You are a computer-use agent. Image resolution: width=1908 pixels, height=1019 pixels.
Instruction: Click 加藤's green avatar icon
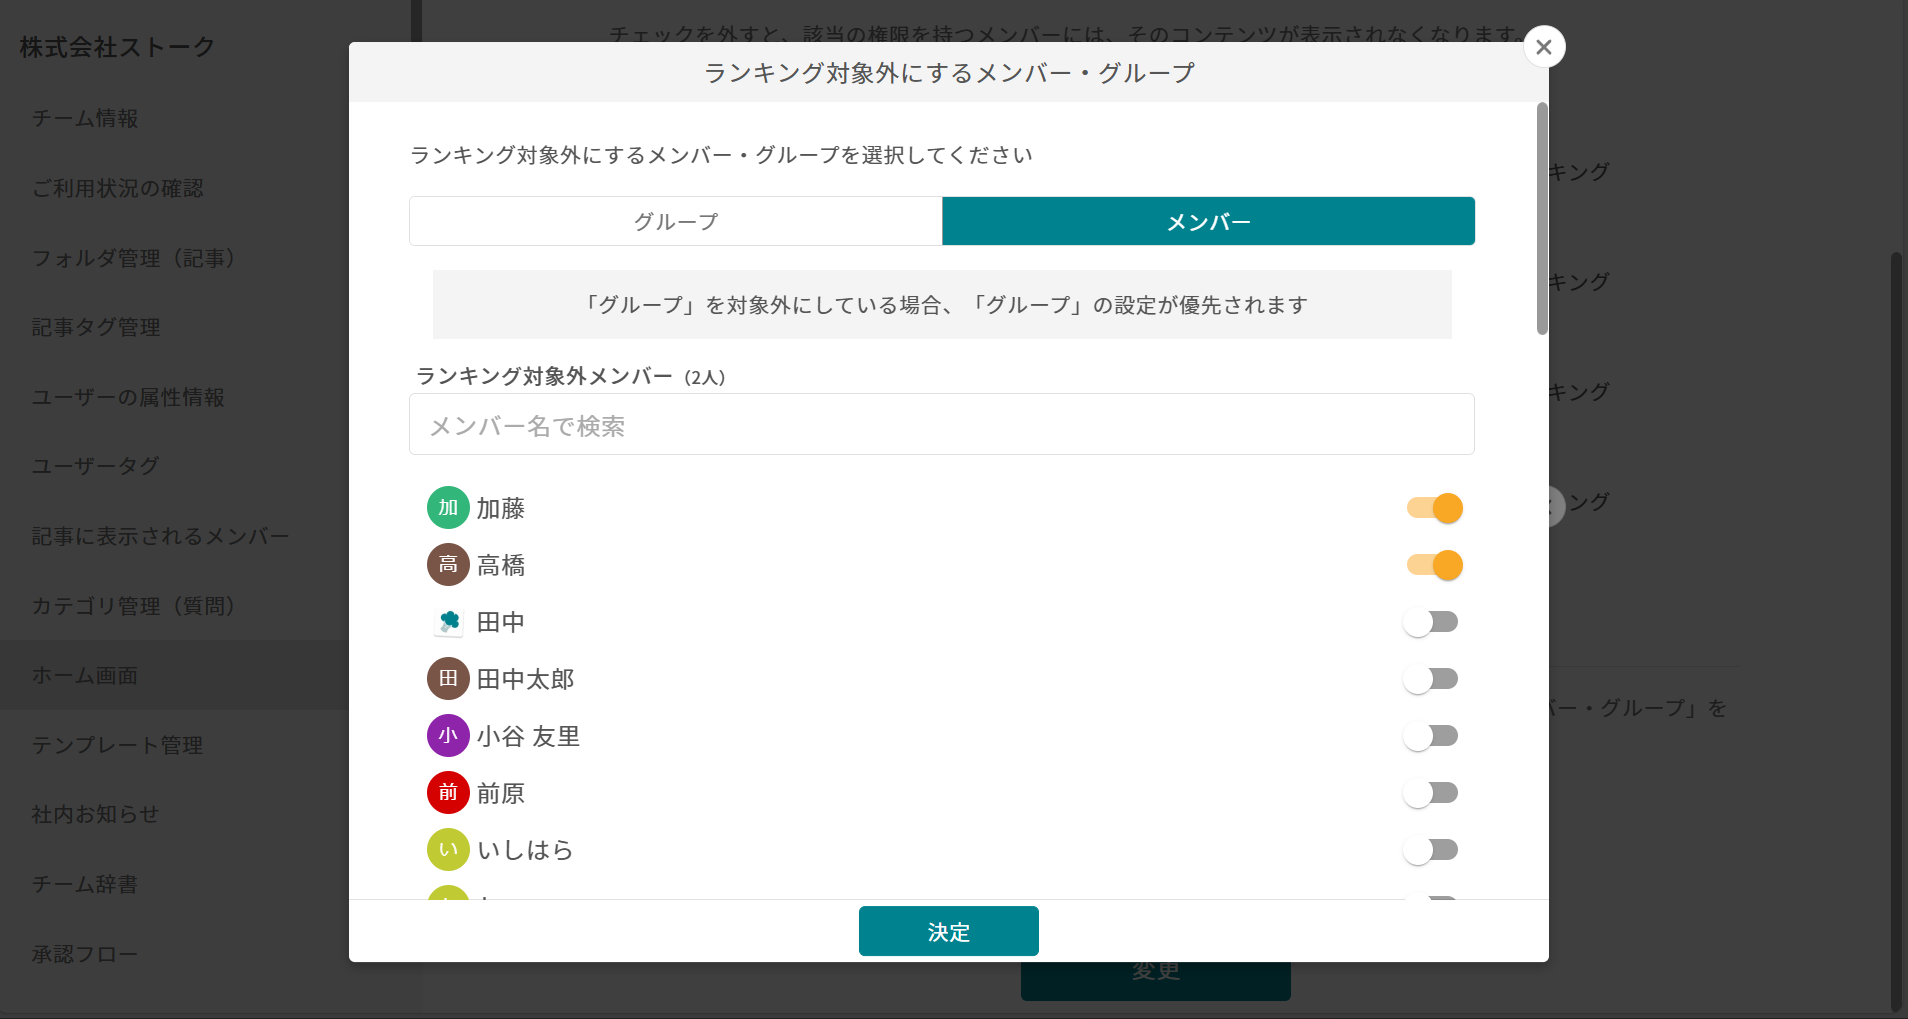coord(448,507)
